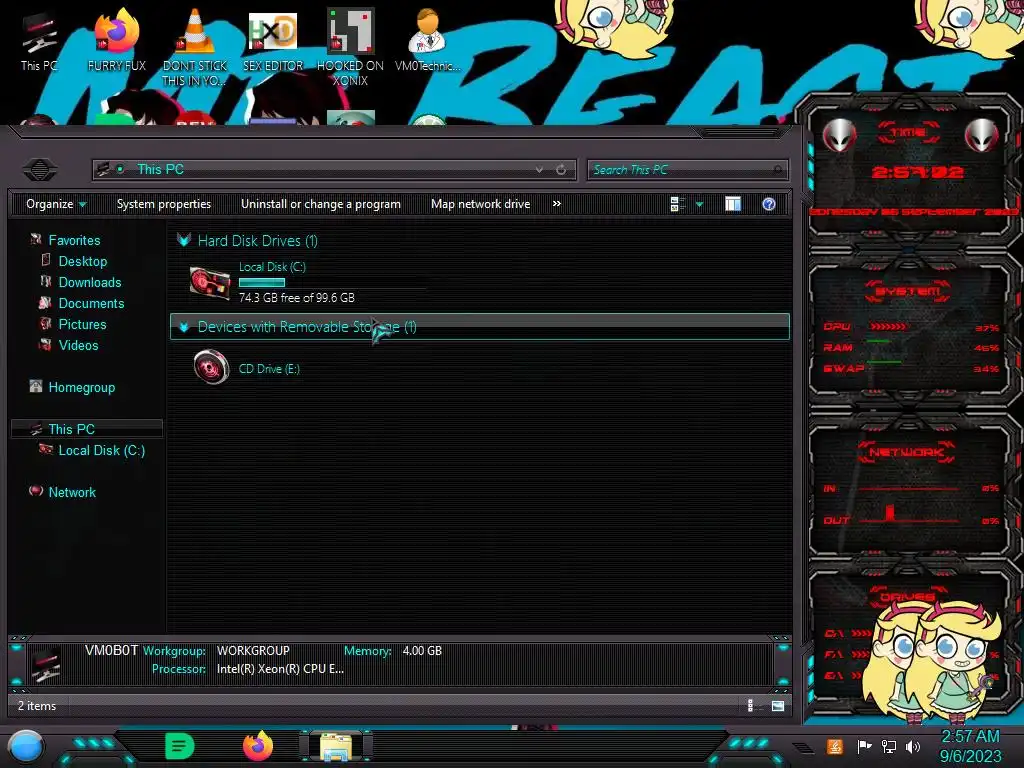Open the green chat app on taskbar
The image size is (1024, 768).
coord(179,746)
